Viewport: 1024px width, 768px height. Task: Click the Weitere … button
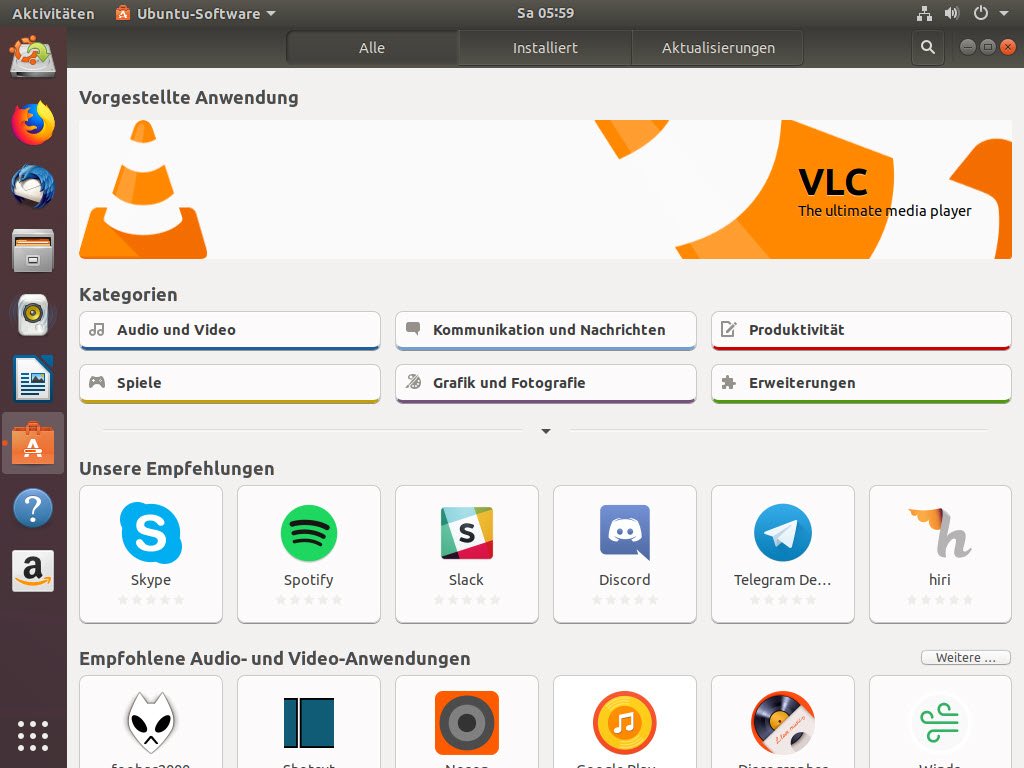click(x=966, y=658)
